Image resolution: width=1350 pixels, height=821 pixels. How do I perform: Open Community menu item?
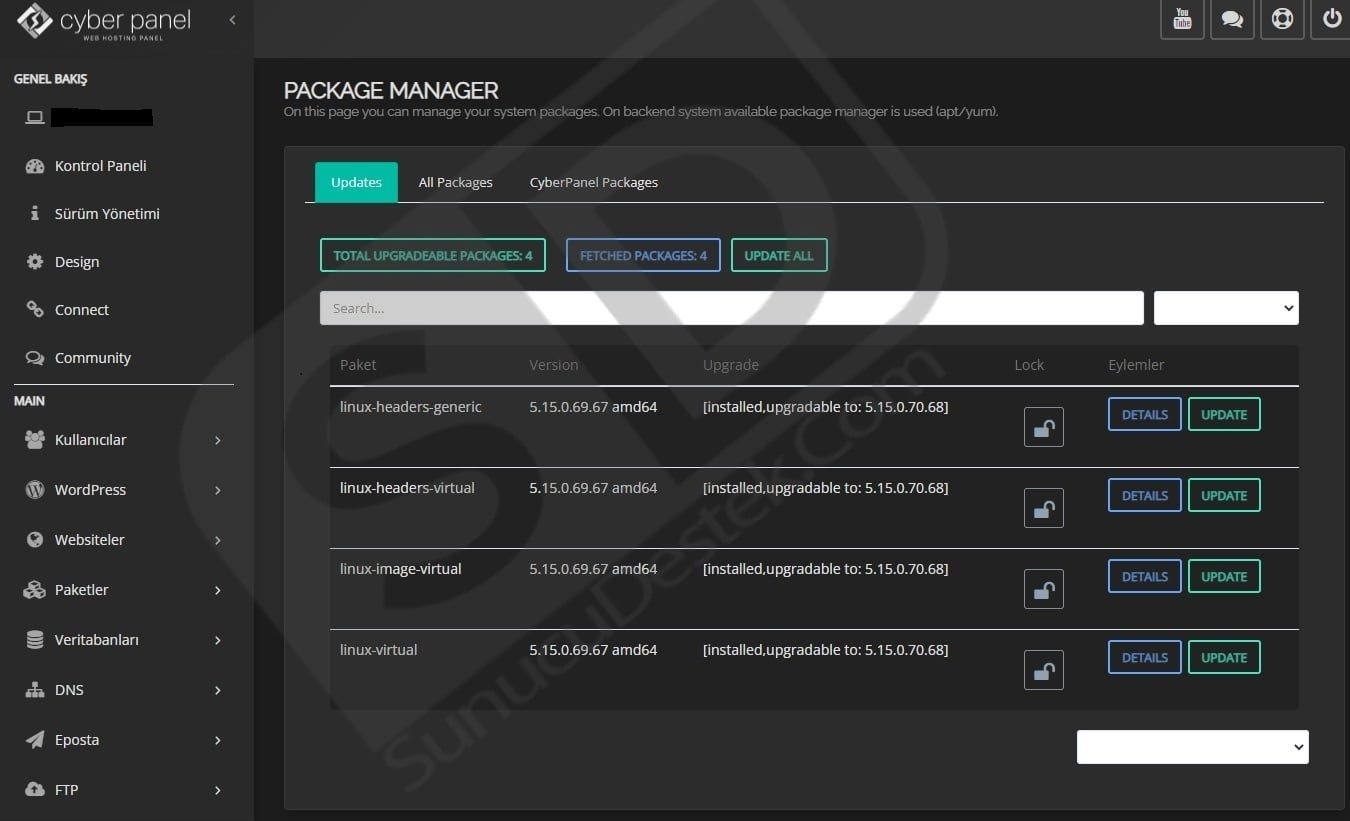(x=92, y=358)
